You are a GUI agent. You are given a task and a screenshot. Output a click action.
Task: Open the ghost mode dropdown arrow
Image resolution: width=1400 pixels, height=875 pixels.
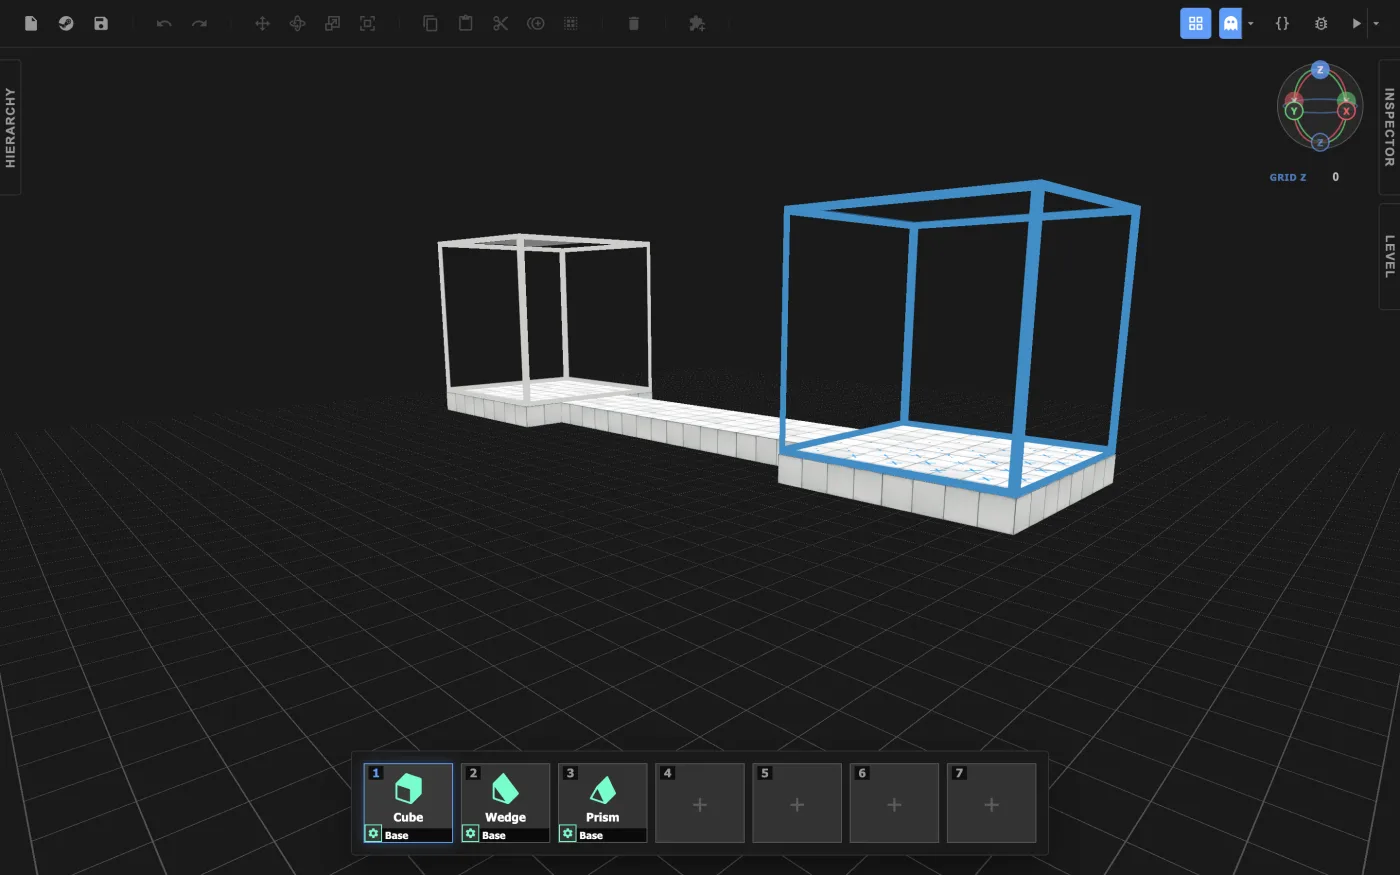click(1250, 23)
